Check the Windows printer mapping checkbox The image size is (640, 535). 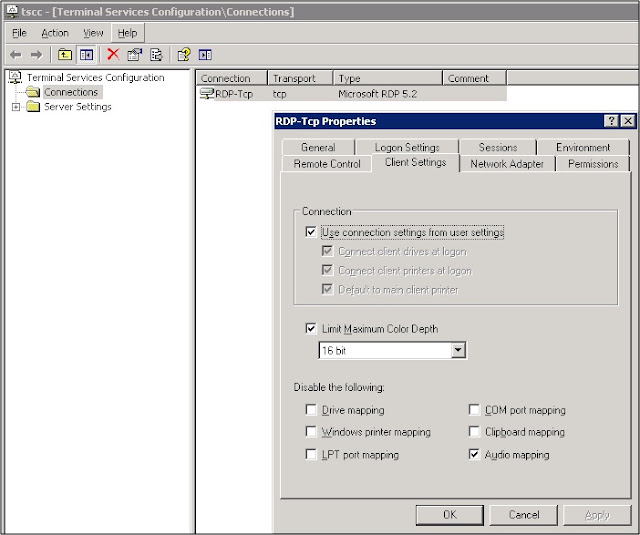click(311, 431)
